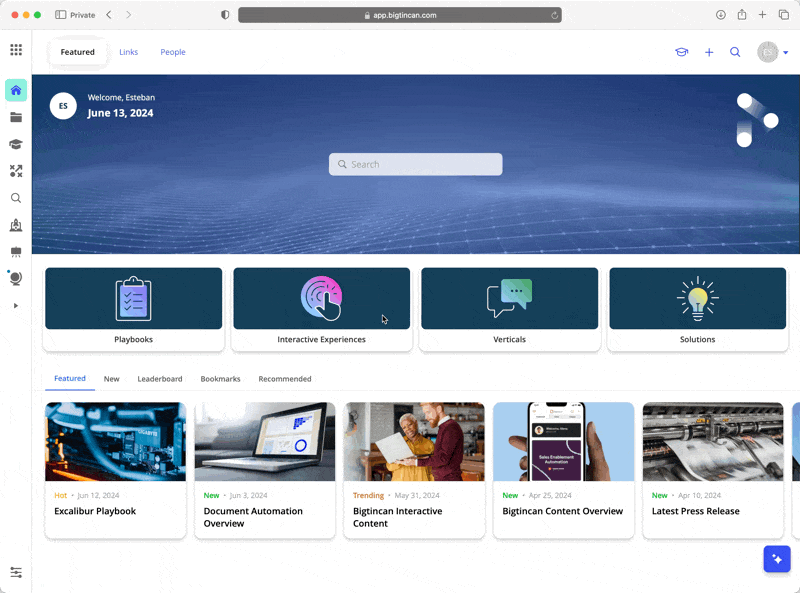Viewport: 800px width, 593px height.
Task: Open the user avatar in top header
Action: (x=767, y=52)
